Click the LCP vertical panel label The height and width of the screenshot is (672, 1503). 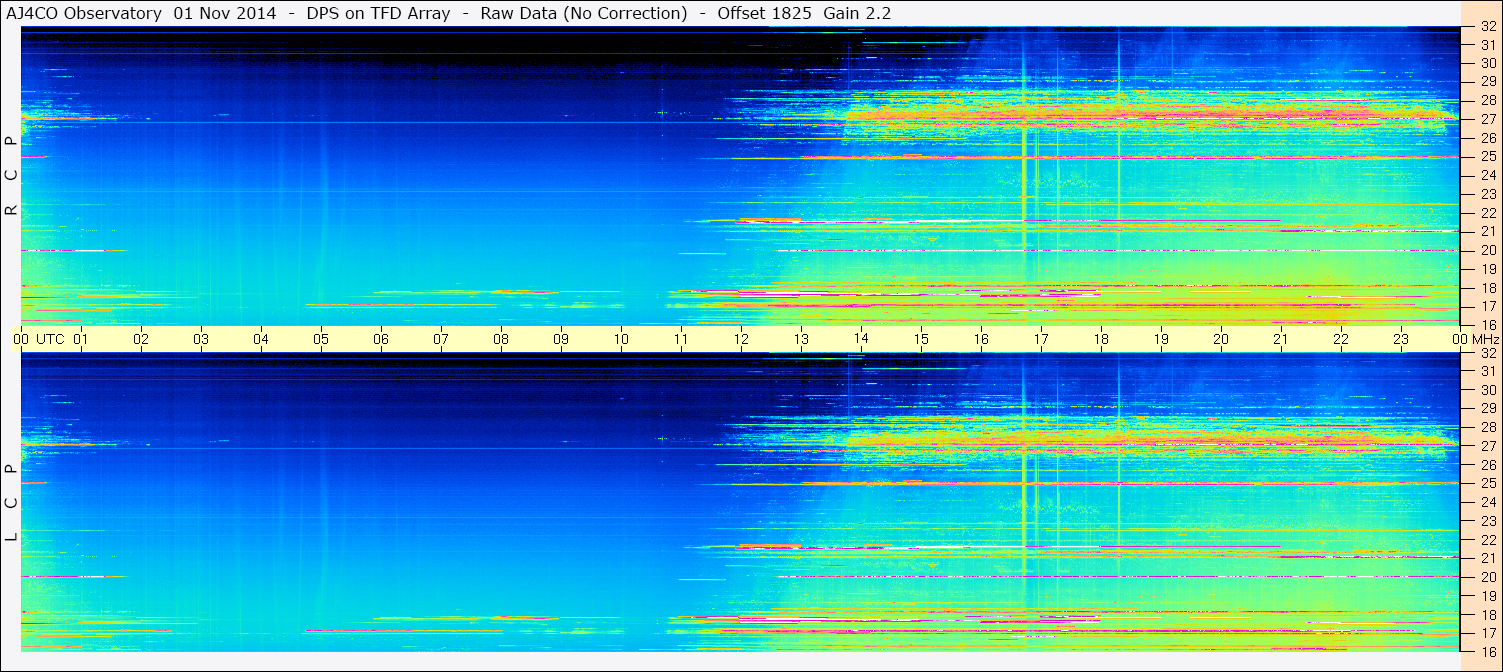pyautogui.click(x=12, y=503)
